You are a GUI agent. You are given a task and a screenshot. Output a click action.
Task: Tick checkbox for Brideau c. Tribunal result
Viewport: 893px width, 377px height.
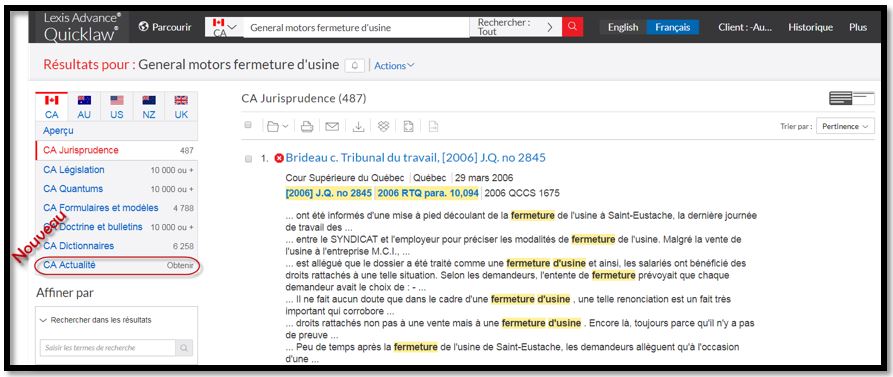pyautogui.click(x=248, y=158)
